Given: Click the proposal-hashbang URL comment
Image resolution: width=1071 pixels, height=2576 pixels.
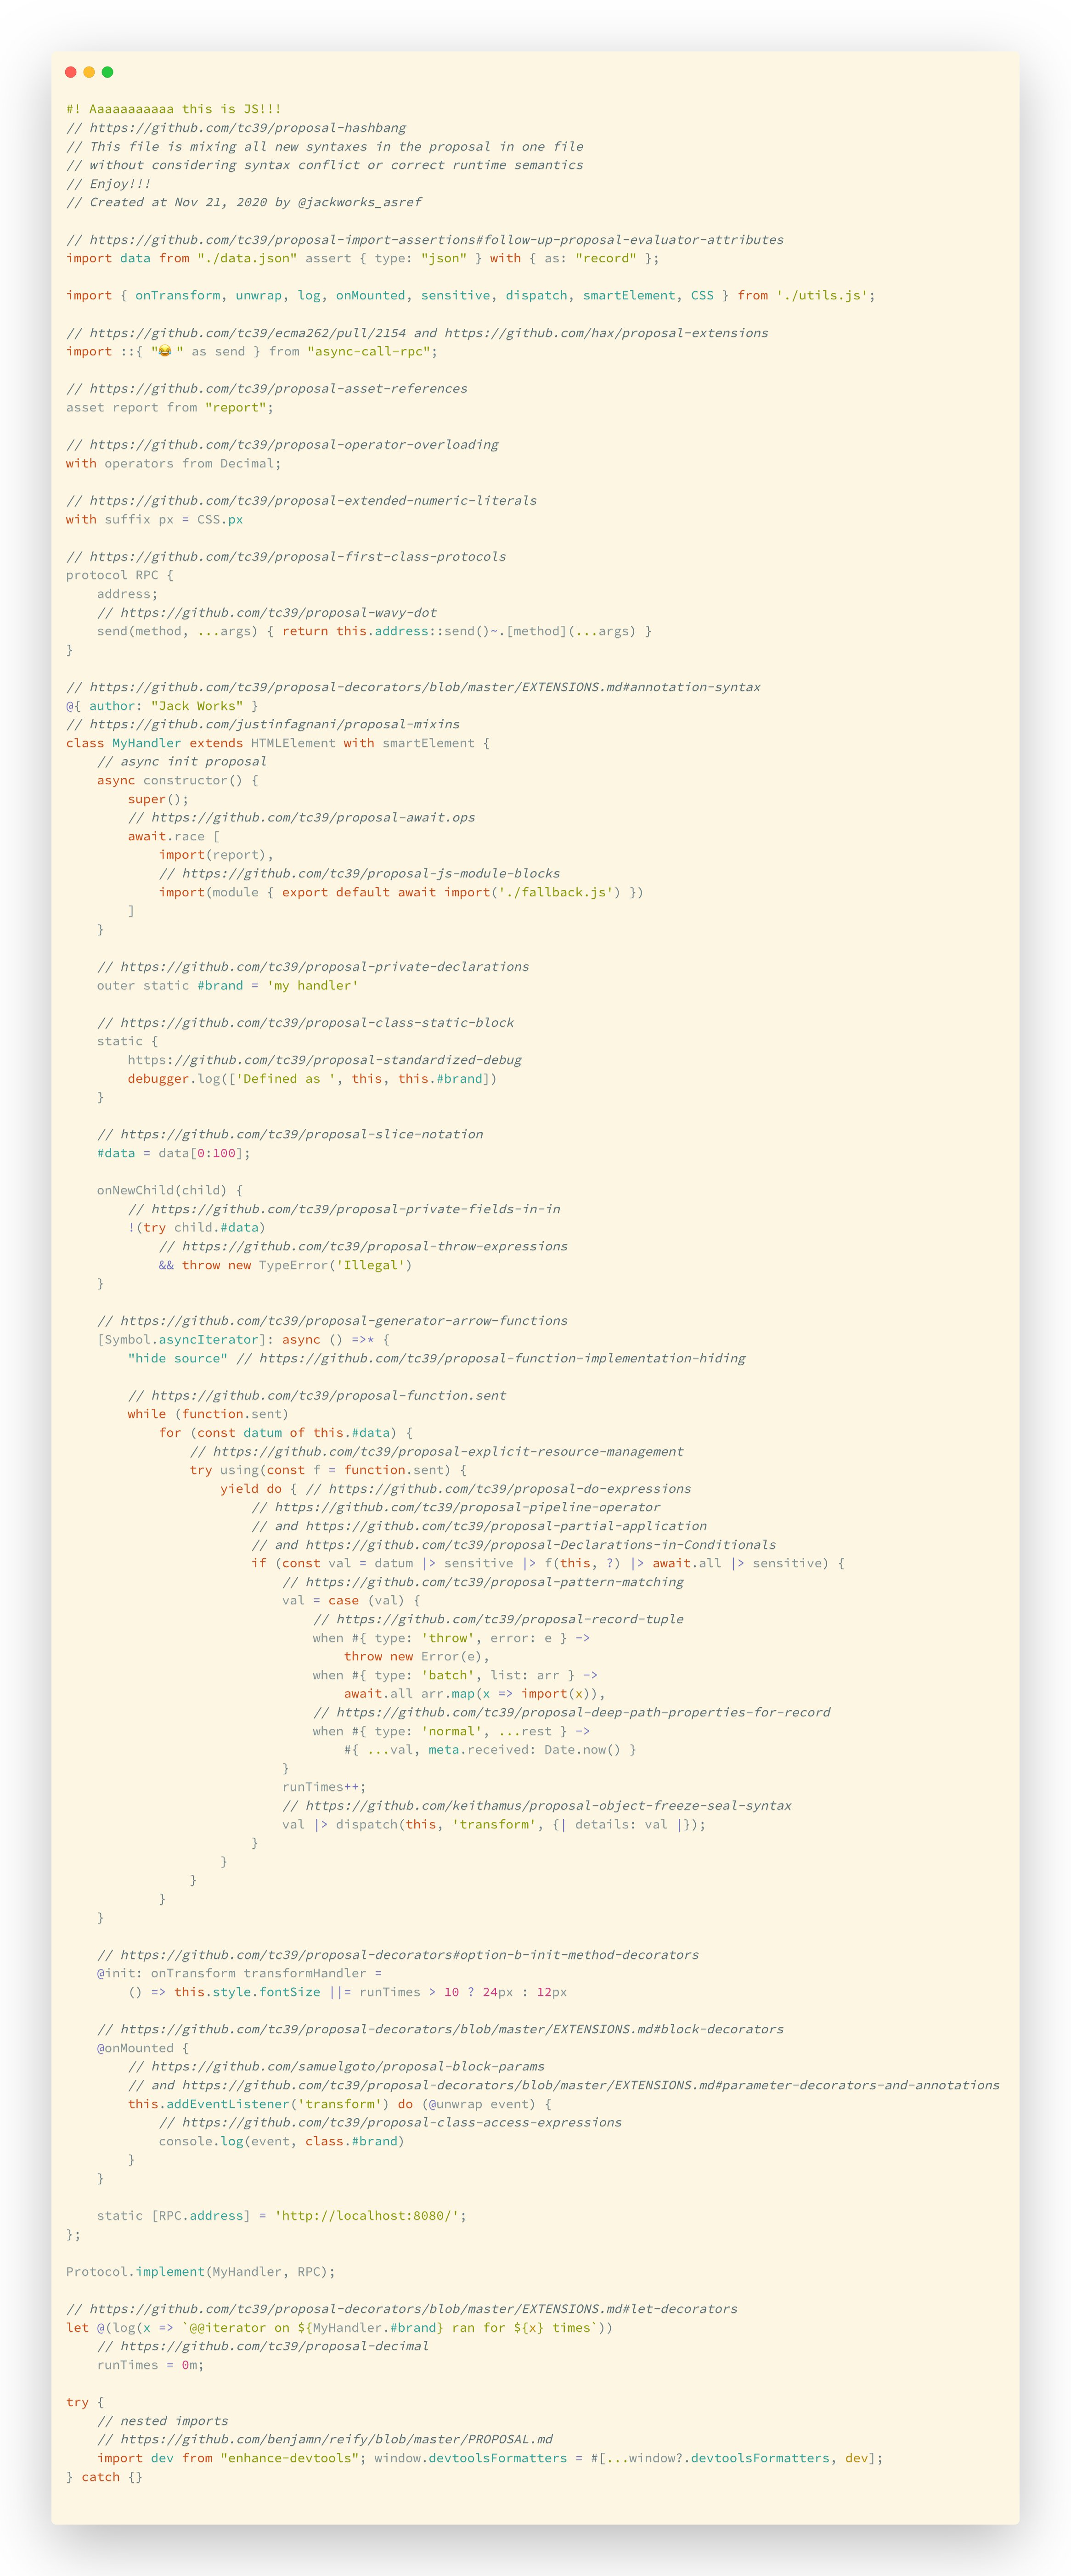Looking at the screenshot, I should click(x=236, y=128).
